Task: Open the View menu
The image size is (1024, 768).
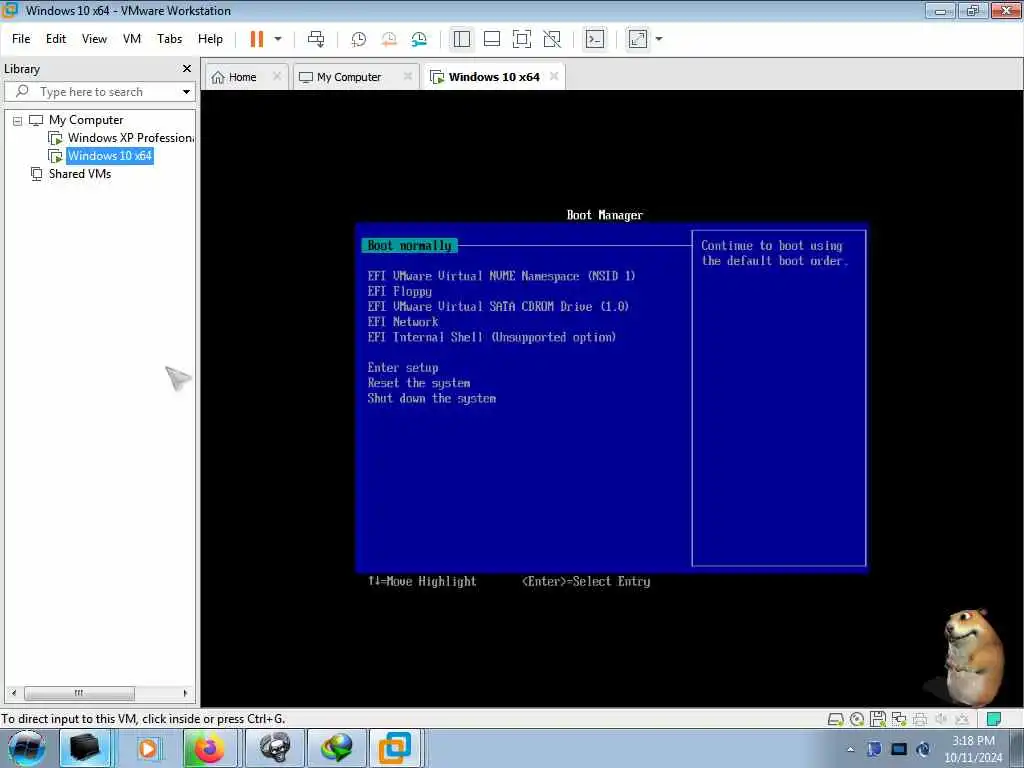Action: [x=94, y=39]
